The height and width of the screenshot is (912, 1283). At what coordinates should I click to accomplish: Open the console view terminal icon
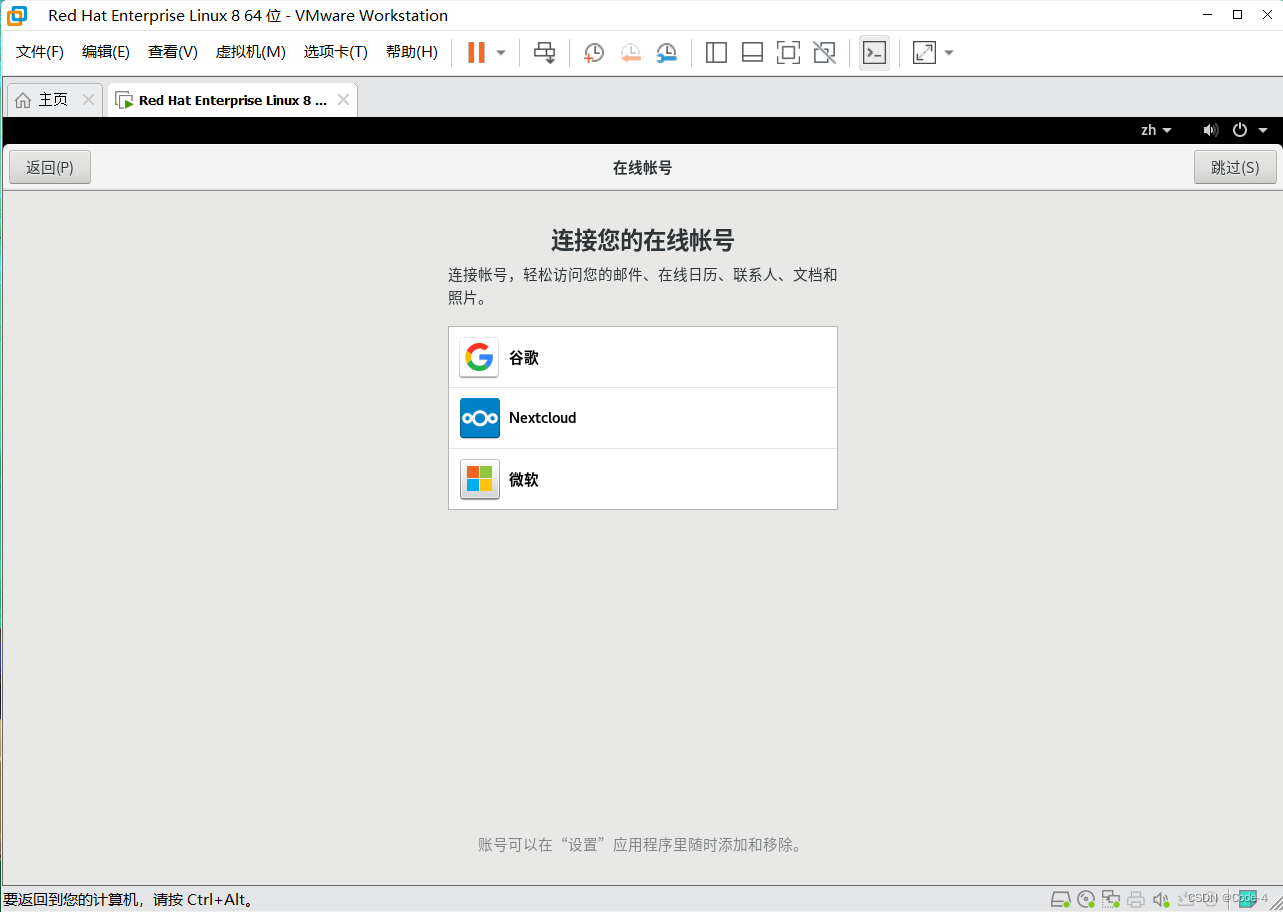[874, 52]
